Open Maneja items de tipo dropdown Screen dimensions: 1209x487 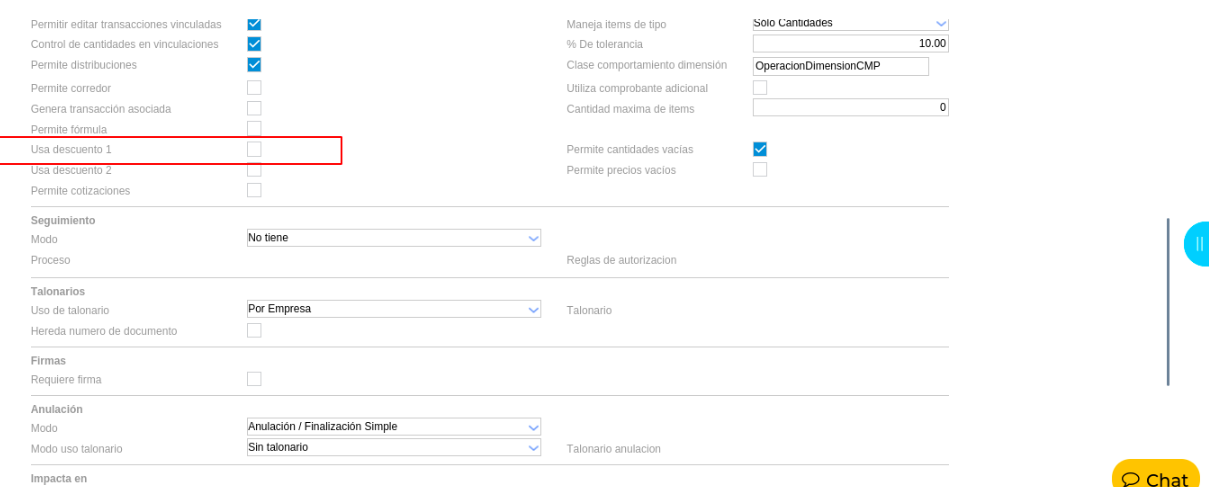click(851, 23)
